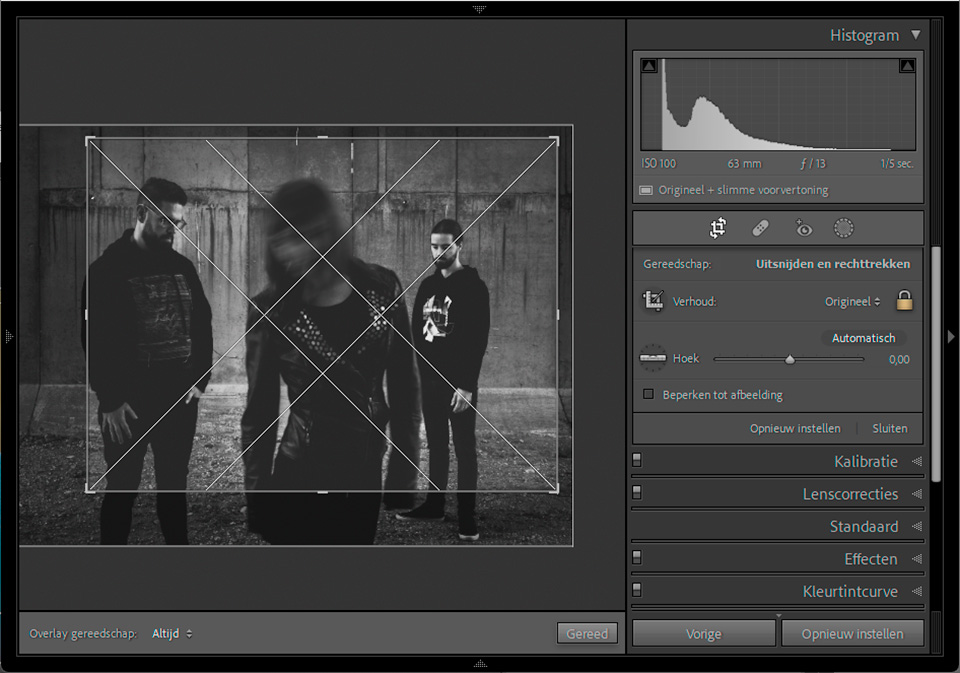Click the histogram graph
Image resolution: width=960 pixels, height=673 pixels.
pyautogui.click(x=778, y=104)
